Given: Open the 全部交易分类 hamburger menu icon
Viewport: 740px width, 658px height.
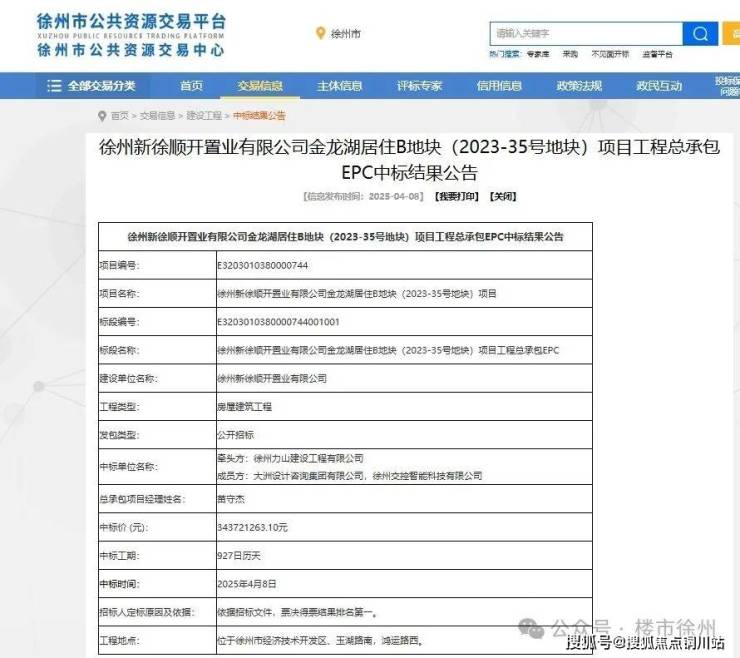Looking at the screenshot, I should point(54,86).
